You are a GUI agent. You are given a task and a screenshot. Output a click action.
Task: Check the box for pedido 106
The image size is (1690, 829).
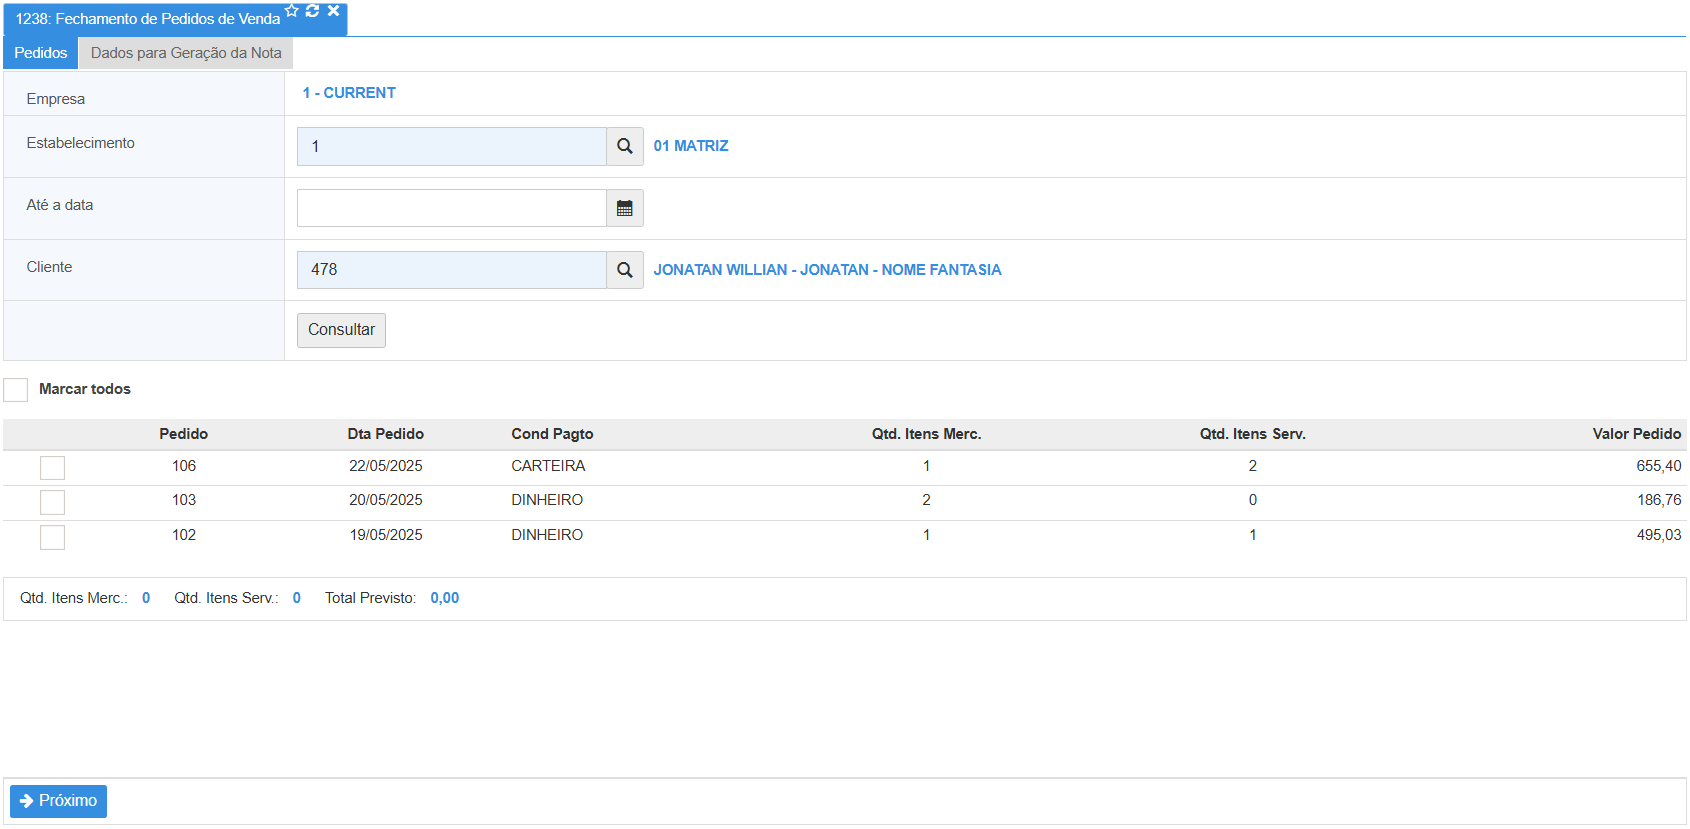(52, 468)
